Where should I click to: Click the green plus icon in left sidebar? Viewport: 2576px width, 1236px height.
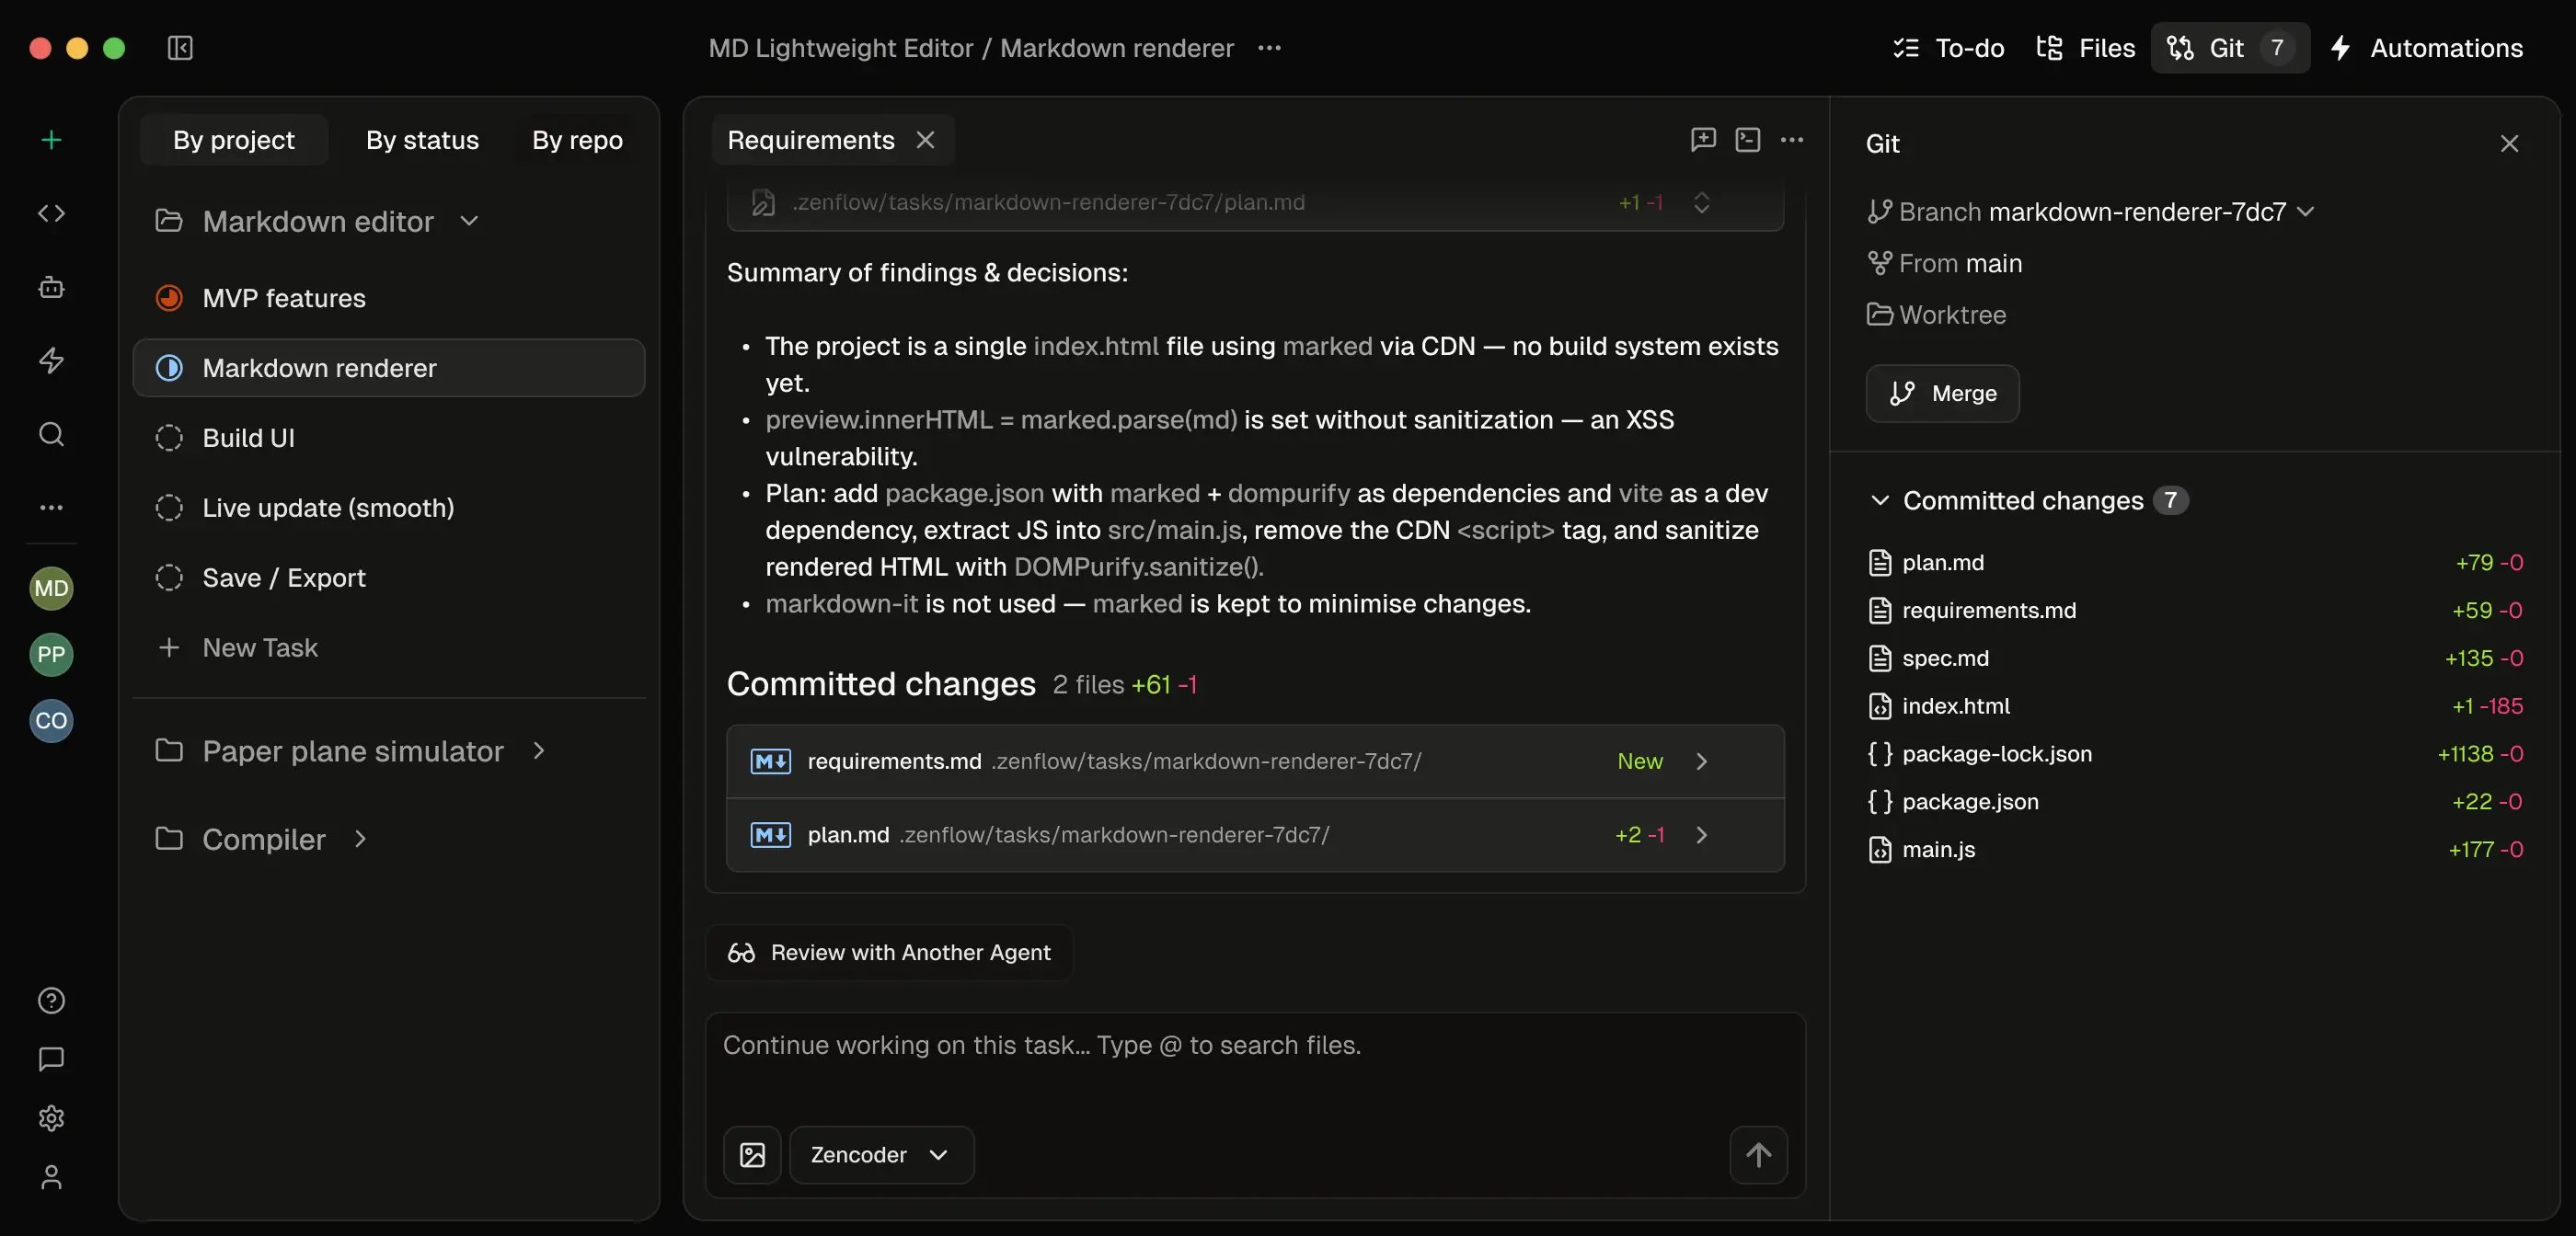[x=51, y=140]
